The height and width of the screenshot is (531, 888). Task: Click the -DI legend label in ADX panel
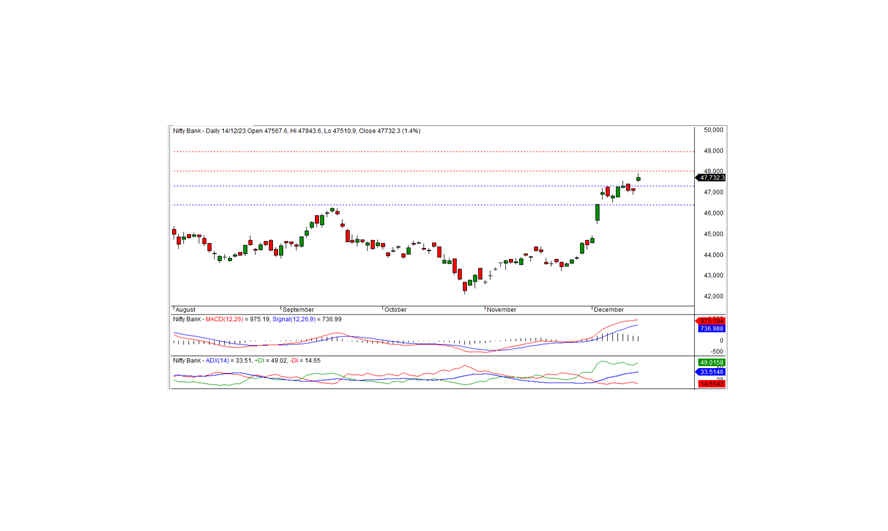click(x=294, y=359)
